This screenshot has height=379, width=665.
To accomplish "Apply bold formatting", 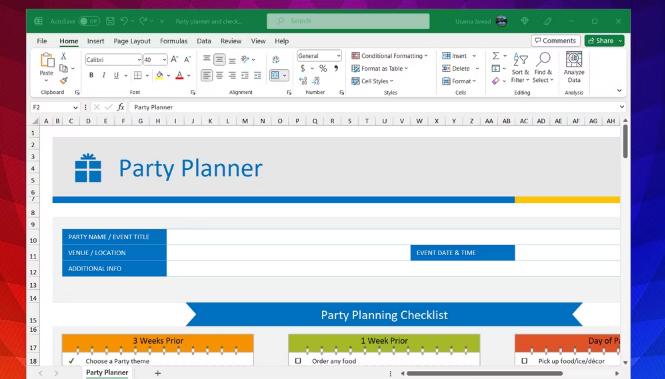I will pos(91,75).
